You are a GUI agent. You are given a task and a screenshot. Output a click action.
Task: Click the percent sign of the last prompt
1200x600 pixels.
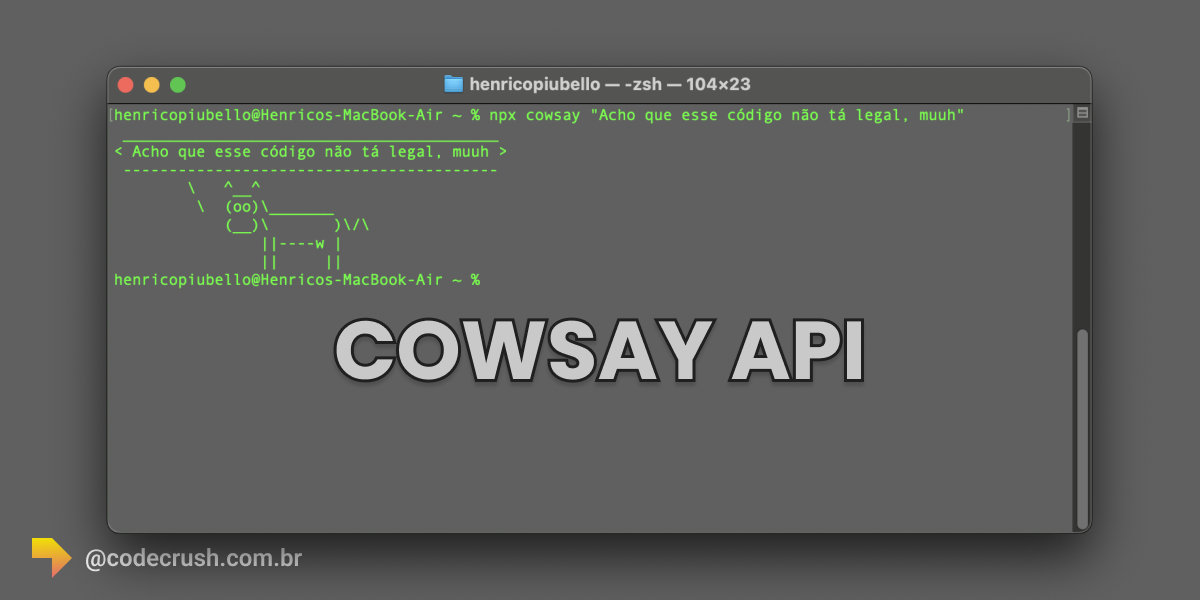(477, 279)
